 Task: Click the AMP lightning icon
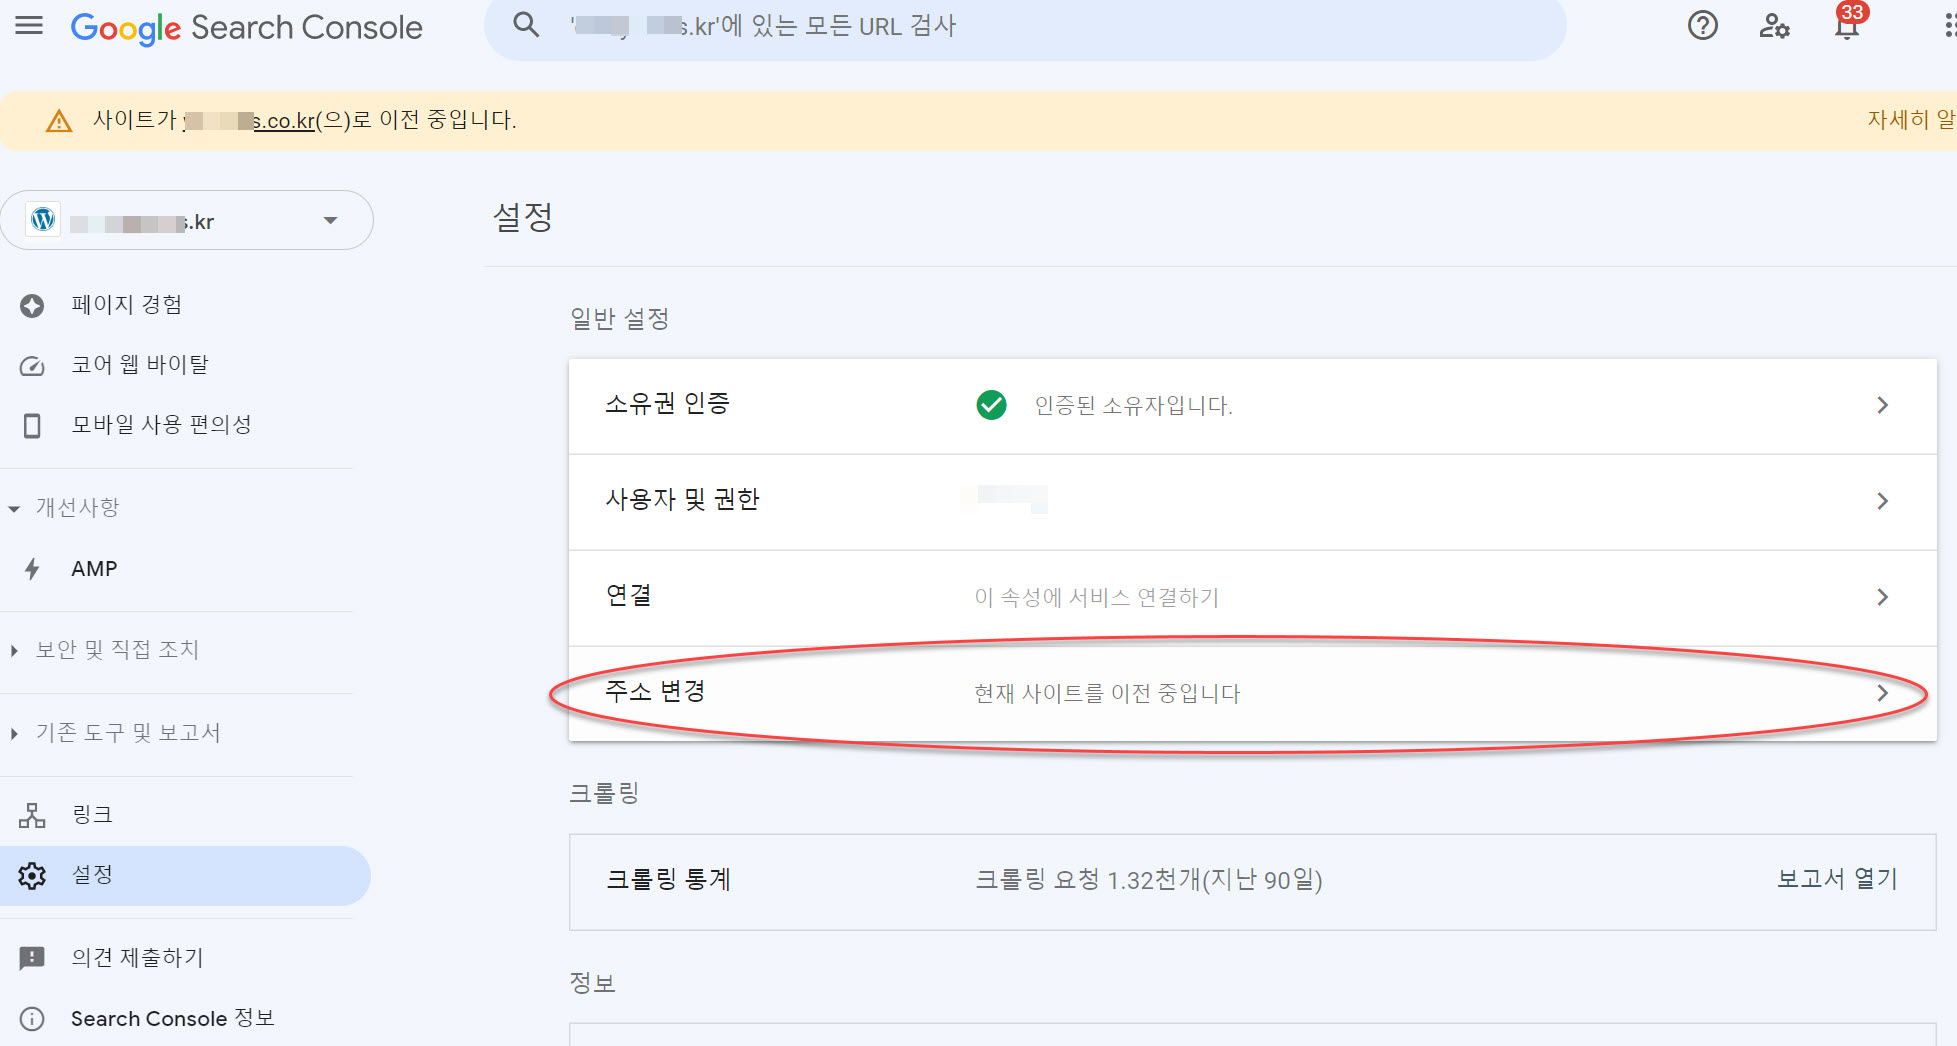pos(32,569)
